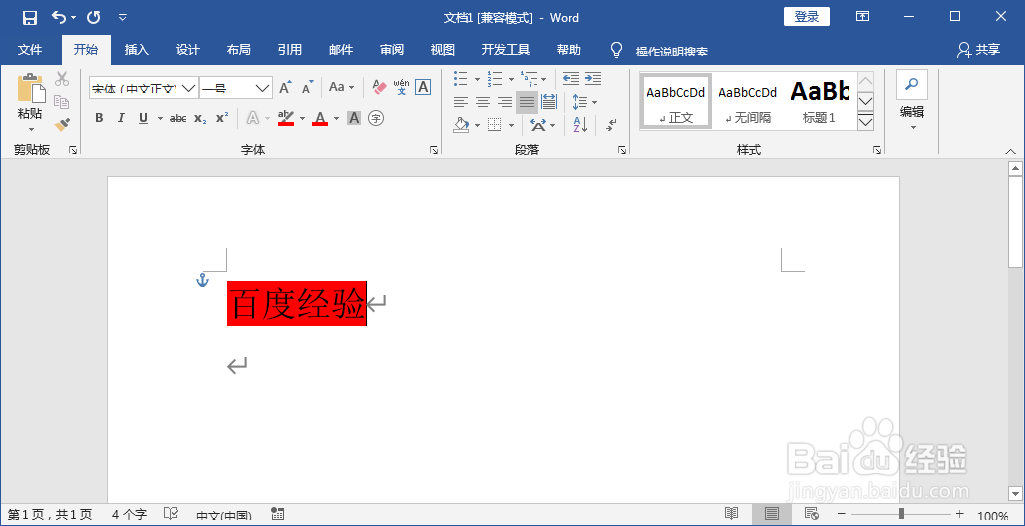The image size is (1025, 526).
Task: Open the font color dropdown arrow
Action: tap(337, 118)
